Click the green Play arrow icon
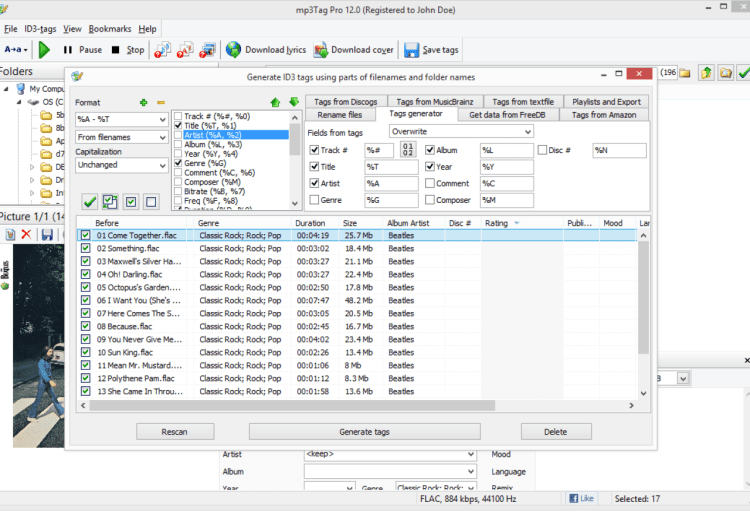750x512 pixels. tap(44, 49)
